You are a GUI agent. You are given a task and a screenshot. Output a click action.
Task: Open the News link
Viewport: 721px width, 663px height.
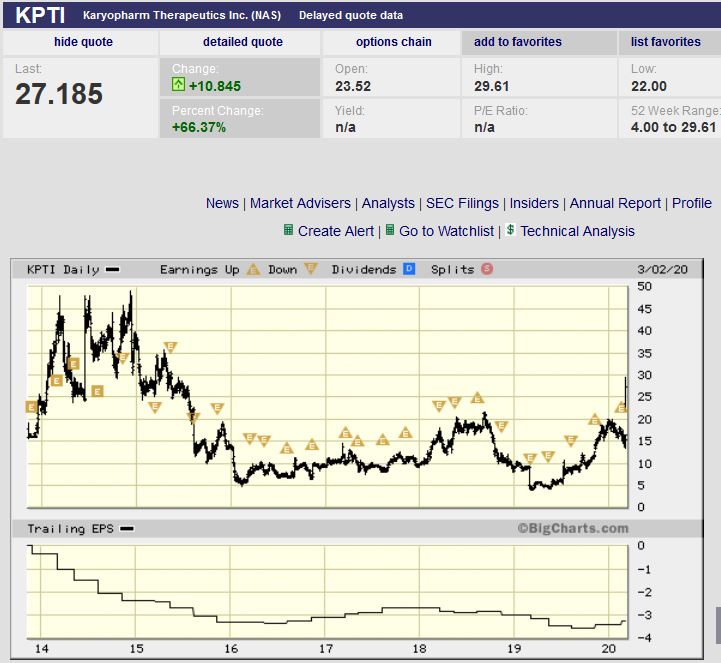pos(222,203)
